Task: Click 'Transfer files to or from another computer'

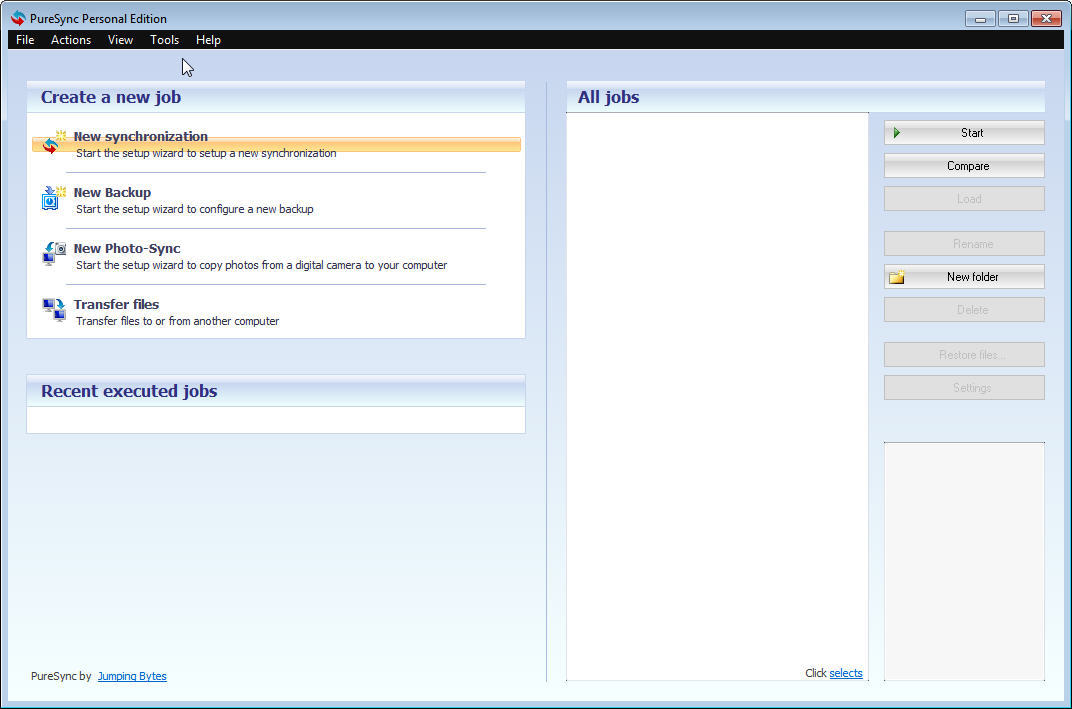Action: pos(177,321)
